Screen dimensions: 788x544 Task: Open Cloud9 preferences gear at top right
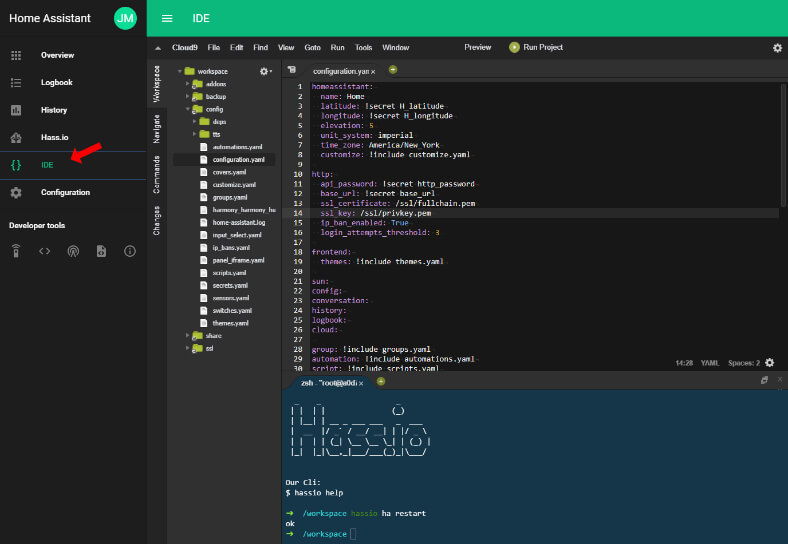click(777, 48)
